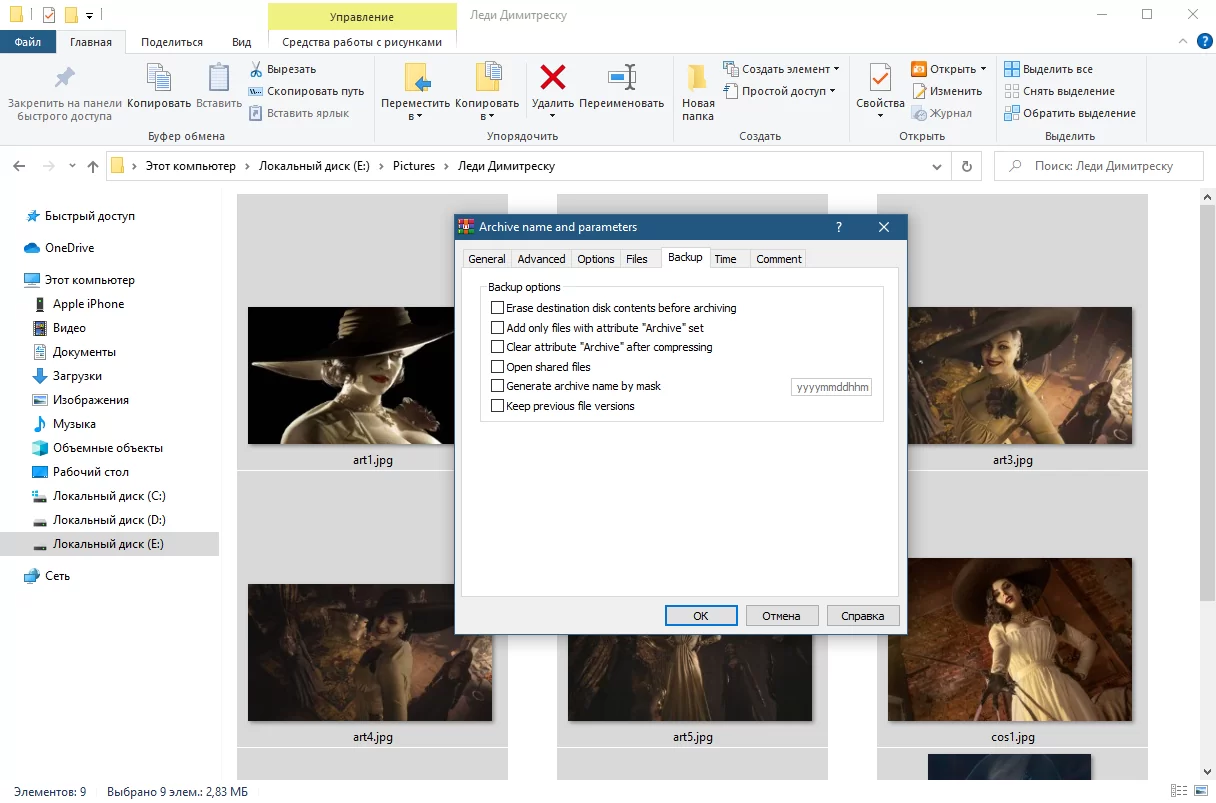The width and height of the screenshot is (1216, 803).
Task: Enable Erase destination disk contents before archiving
Action: [x=498, y=308]
